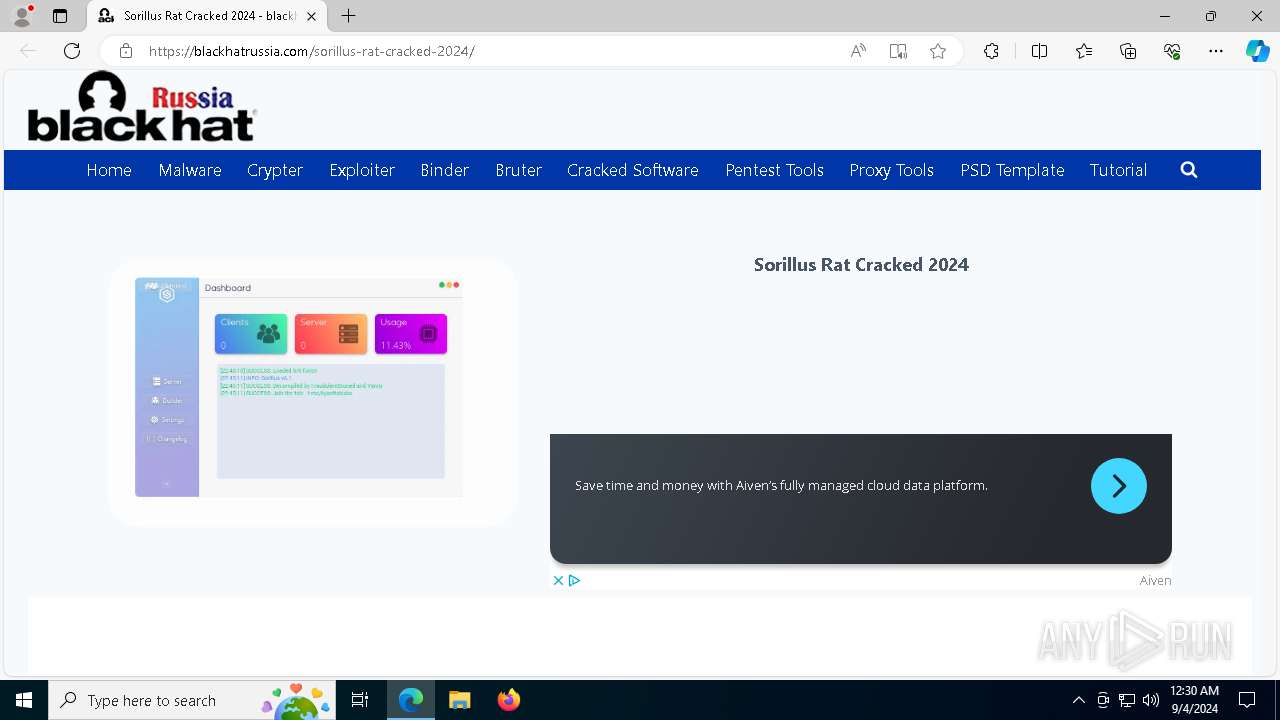Open the Exploiter menu item
Screen dimensions: 1280x720
click(x=362, y=170)
